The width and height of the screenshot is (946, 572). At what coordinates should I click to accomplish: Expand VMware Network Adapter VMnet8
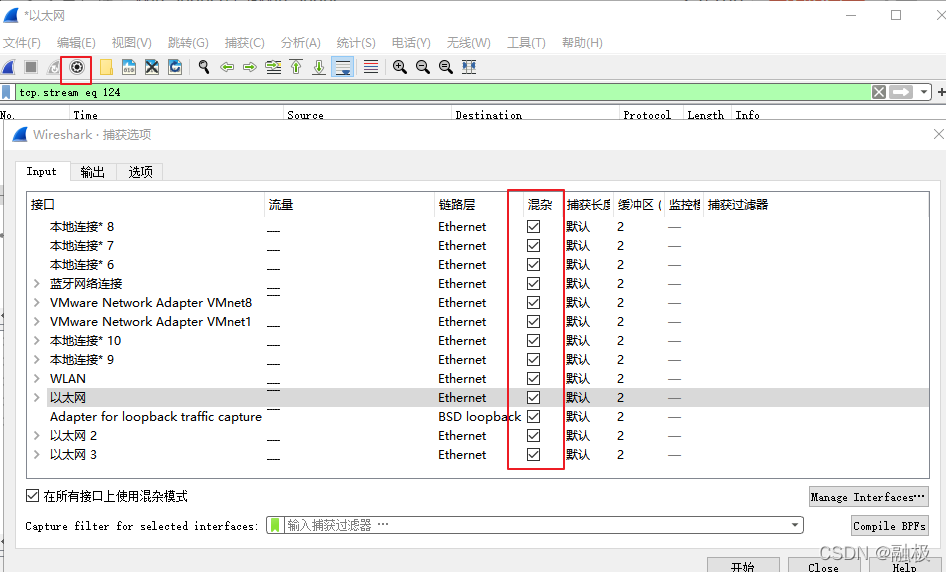coord(37,303)
